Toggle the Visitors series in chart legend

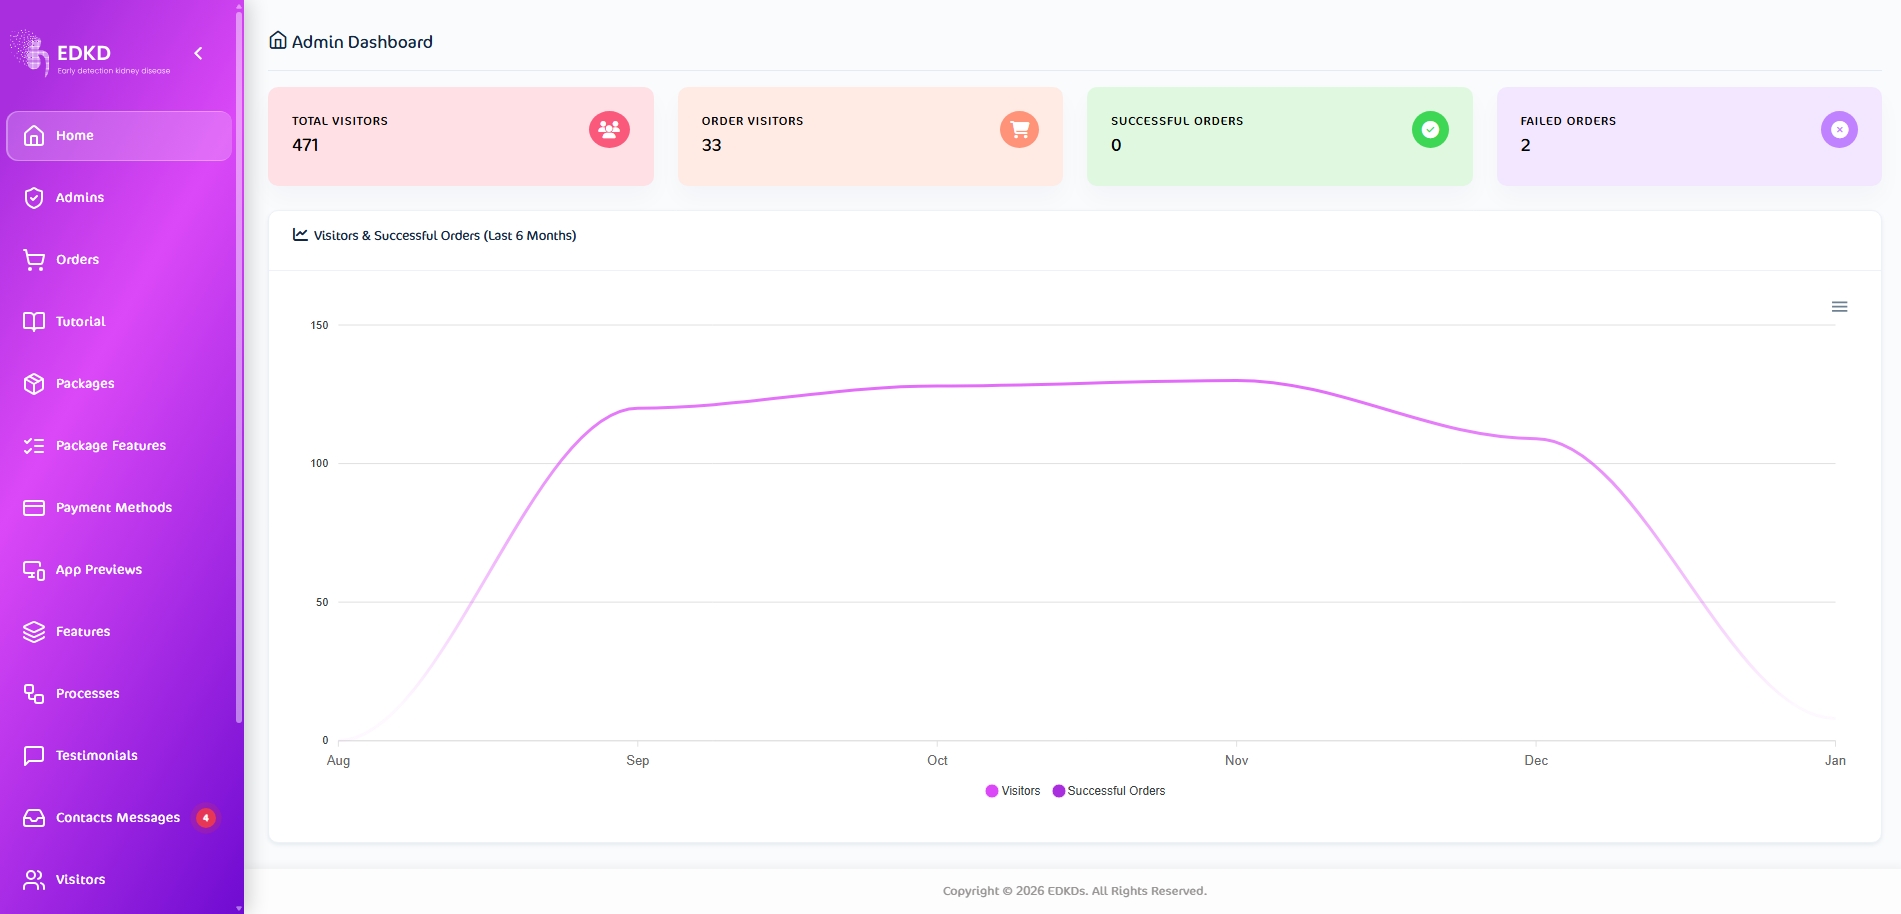1013,791
